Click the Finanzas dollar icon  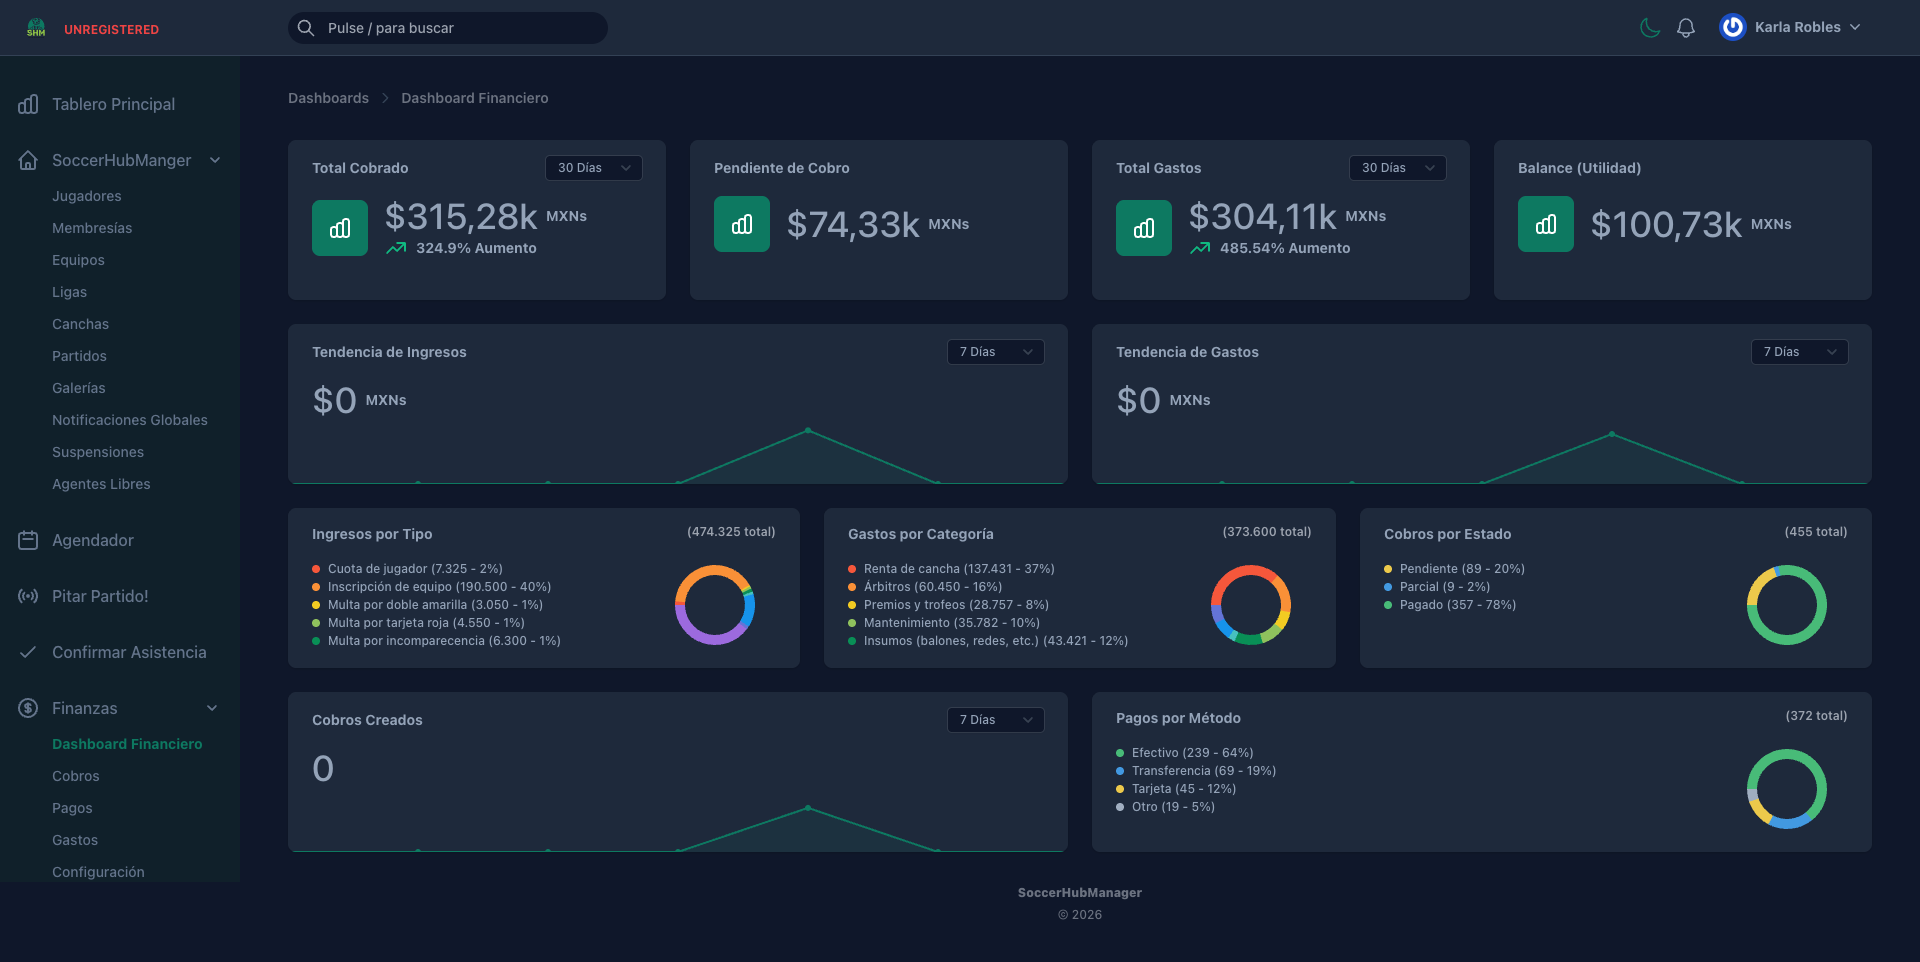tap(26, 708)
